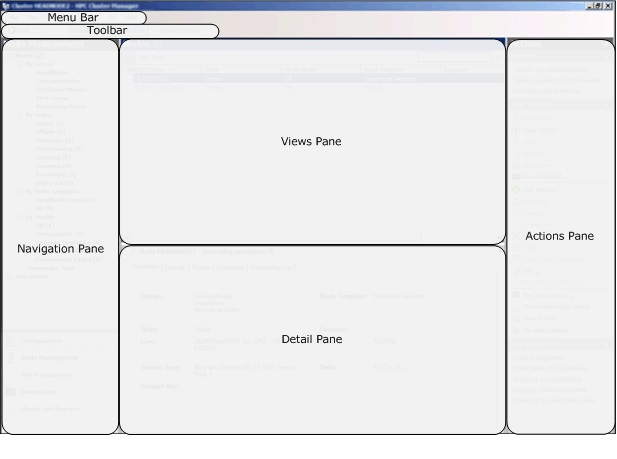Click the Take Offline icon in Actions
Image resolution: width=617 pixels, height=459 pixels.
[x=516, y=130]
